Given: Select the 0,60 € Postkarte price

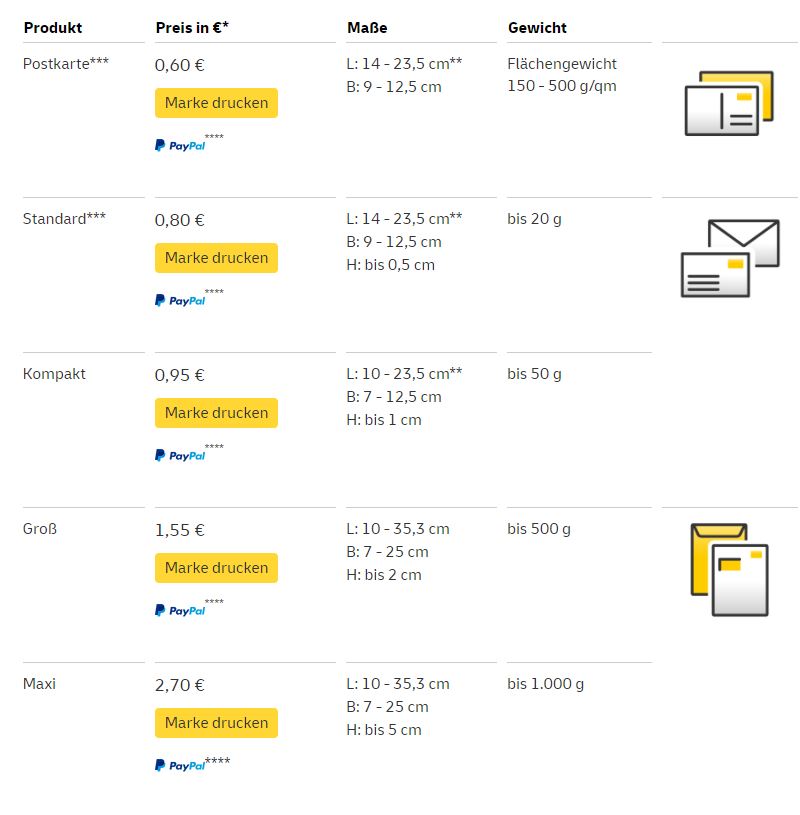Looking at the screenshot, I should (x=180, y=66).
